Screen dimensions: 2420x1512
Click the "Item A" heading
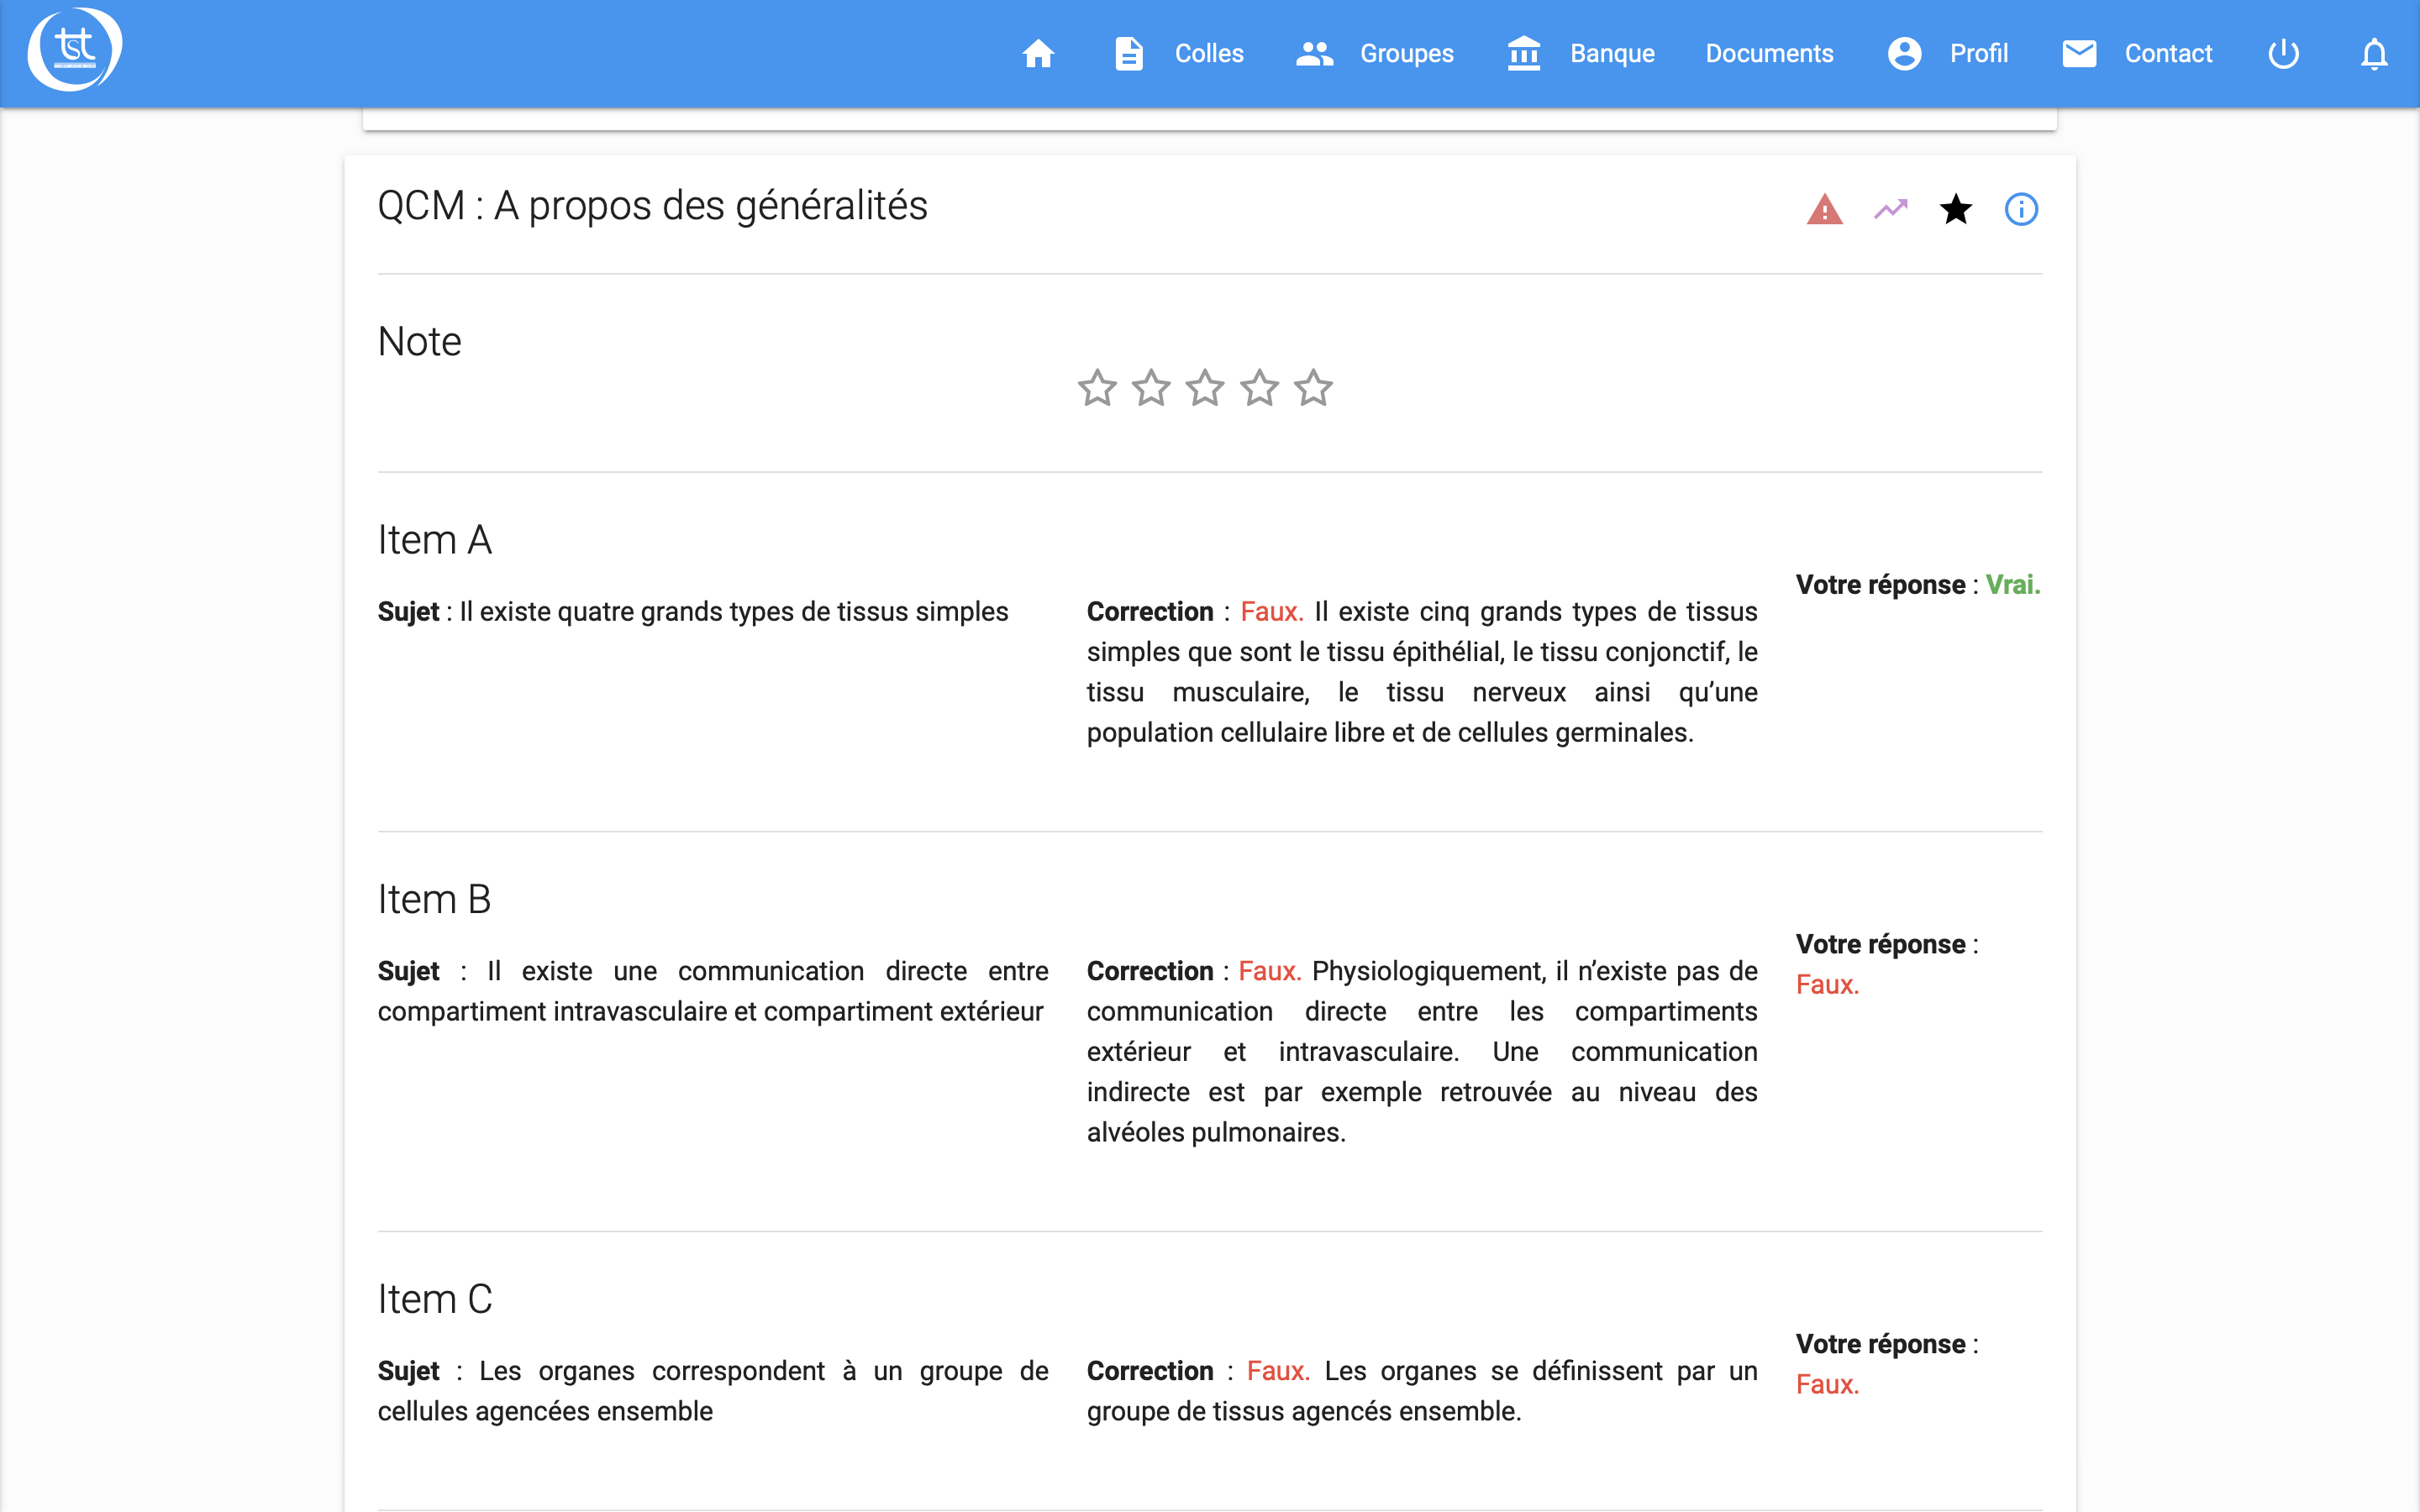pyautogui.click(x=434, y=540)
